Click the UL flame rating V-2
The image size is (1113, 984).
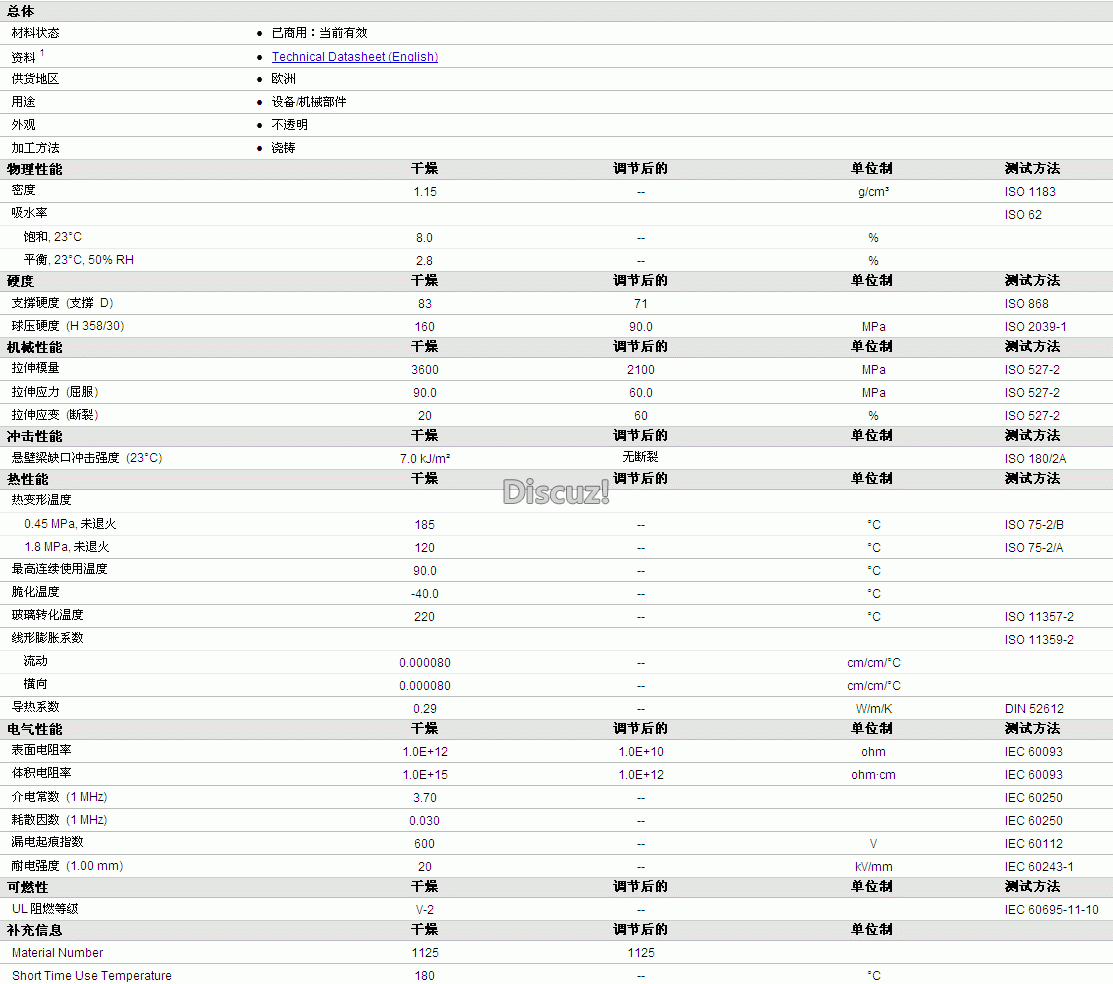424,909
